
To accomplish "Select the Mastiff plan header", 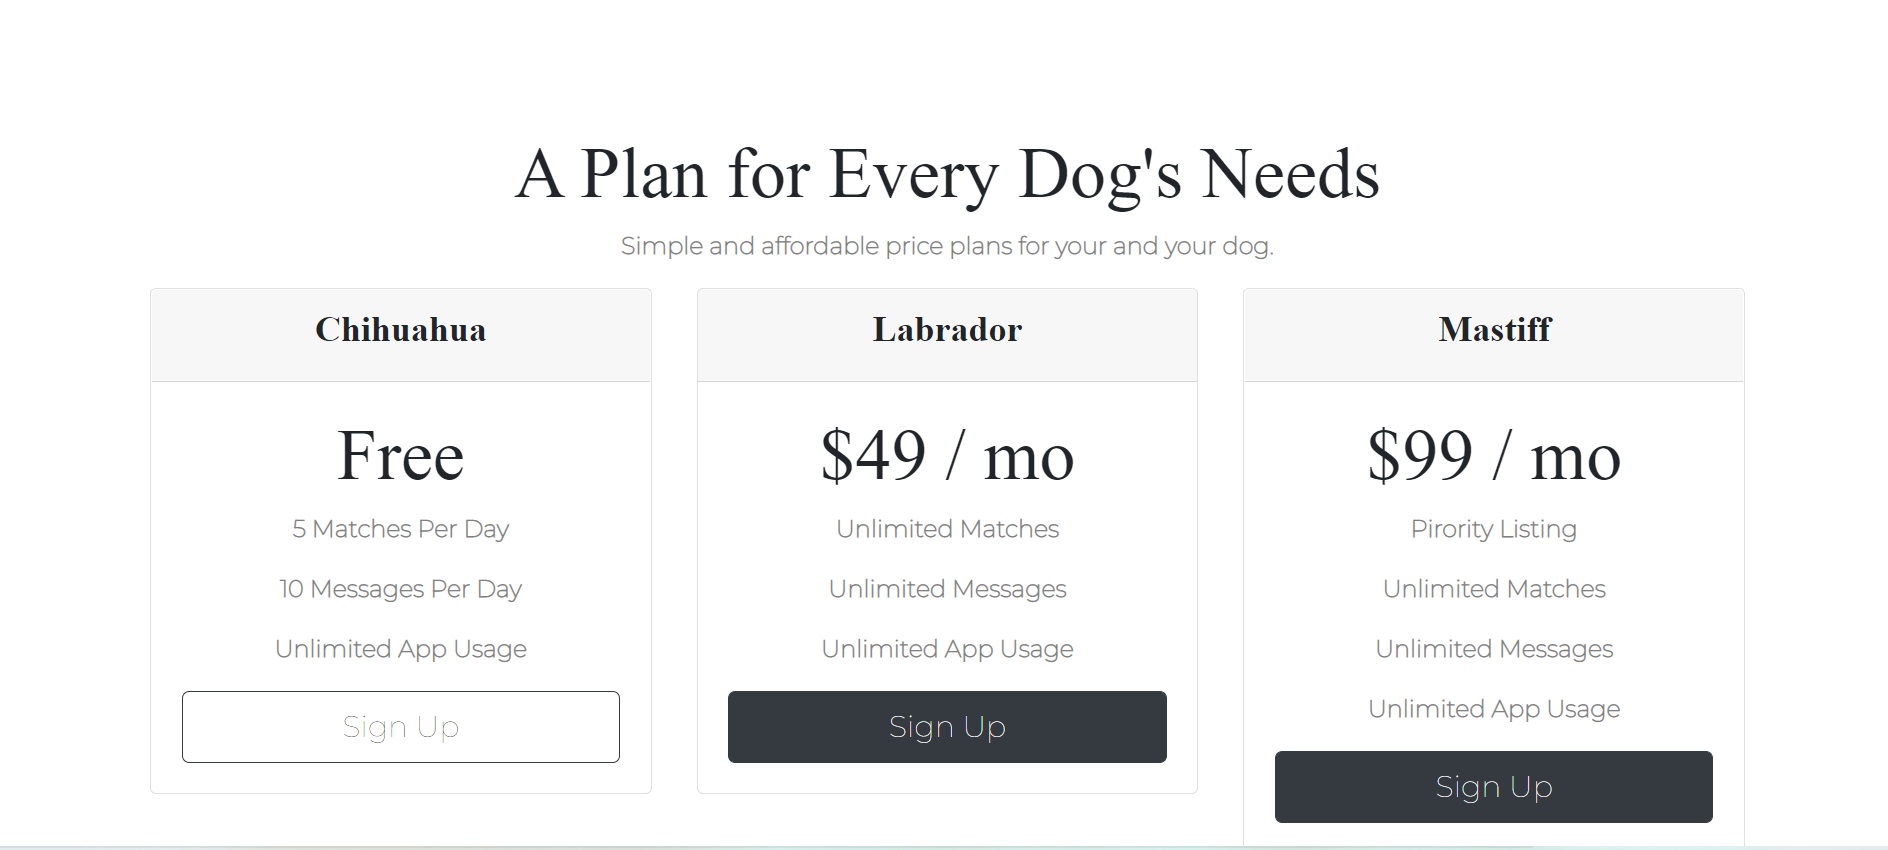I will (1493, 331).
